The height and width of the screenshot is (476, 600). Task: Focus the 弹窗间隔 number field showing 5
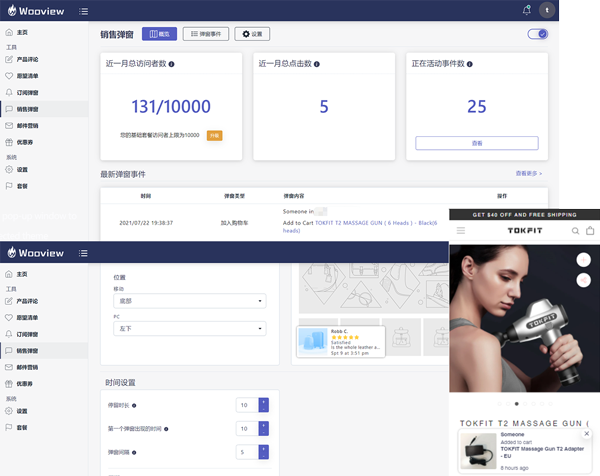coord(248,452)
